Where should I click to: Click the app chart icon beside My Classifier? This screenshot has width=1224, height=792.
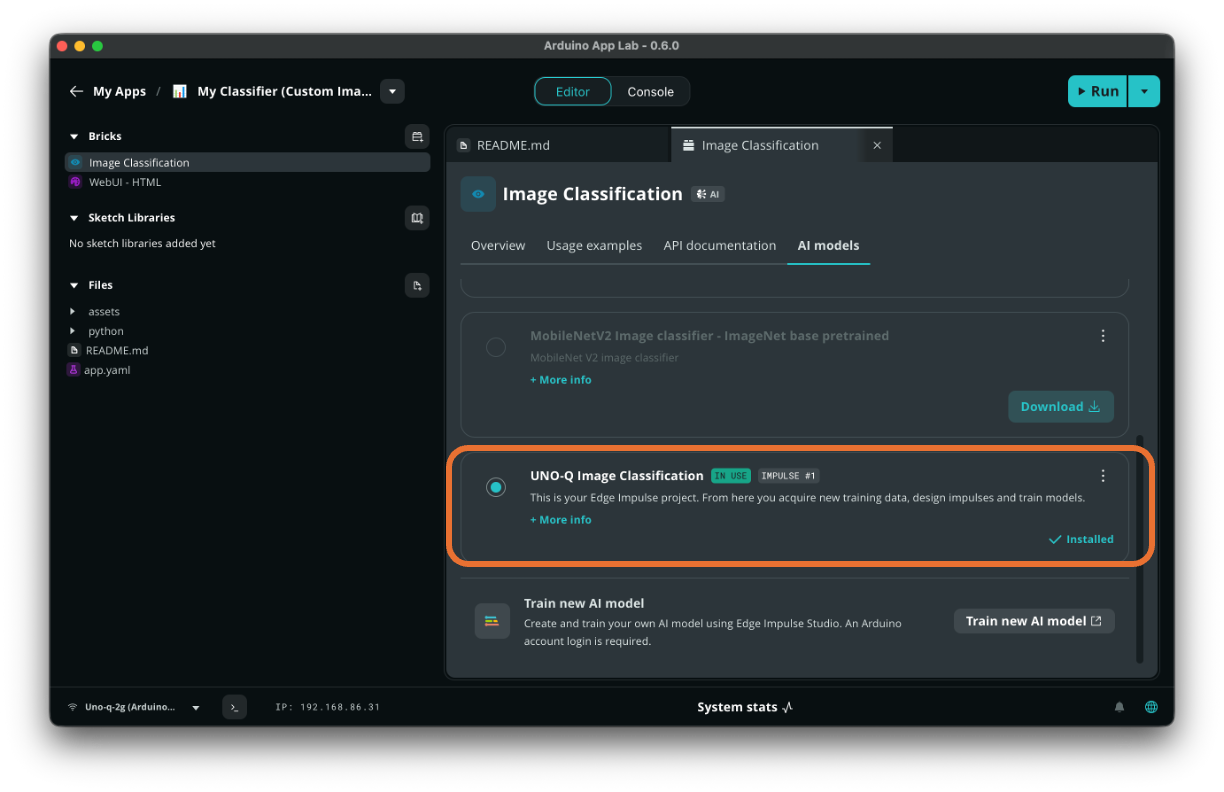[180, 91]
